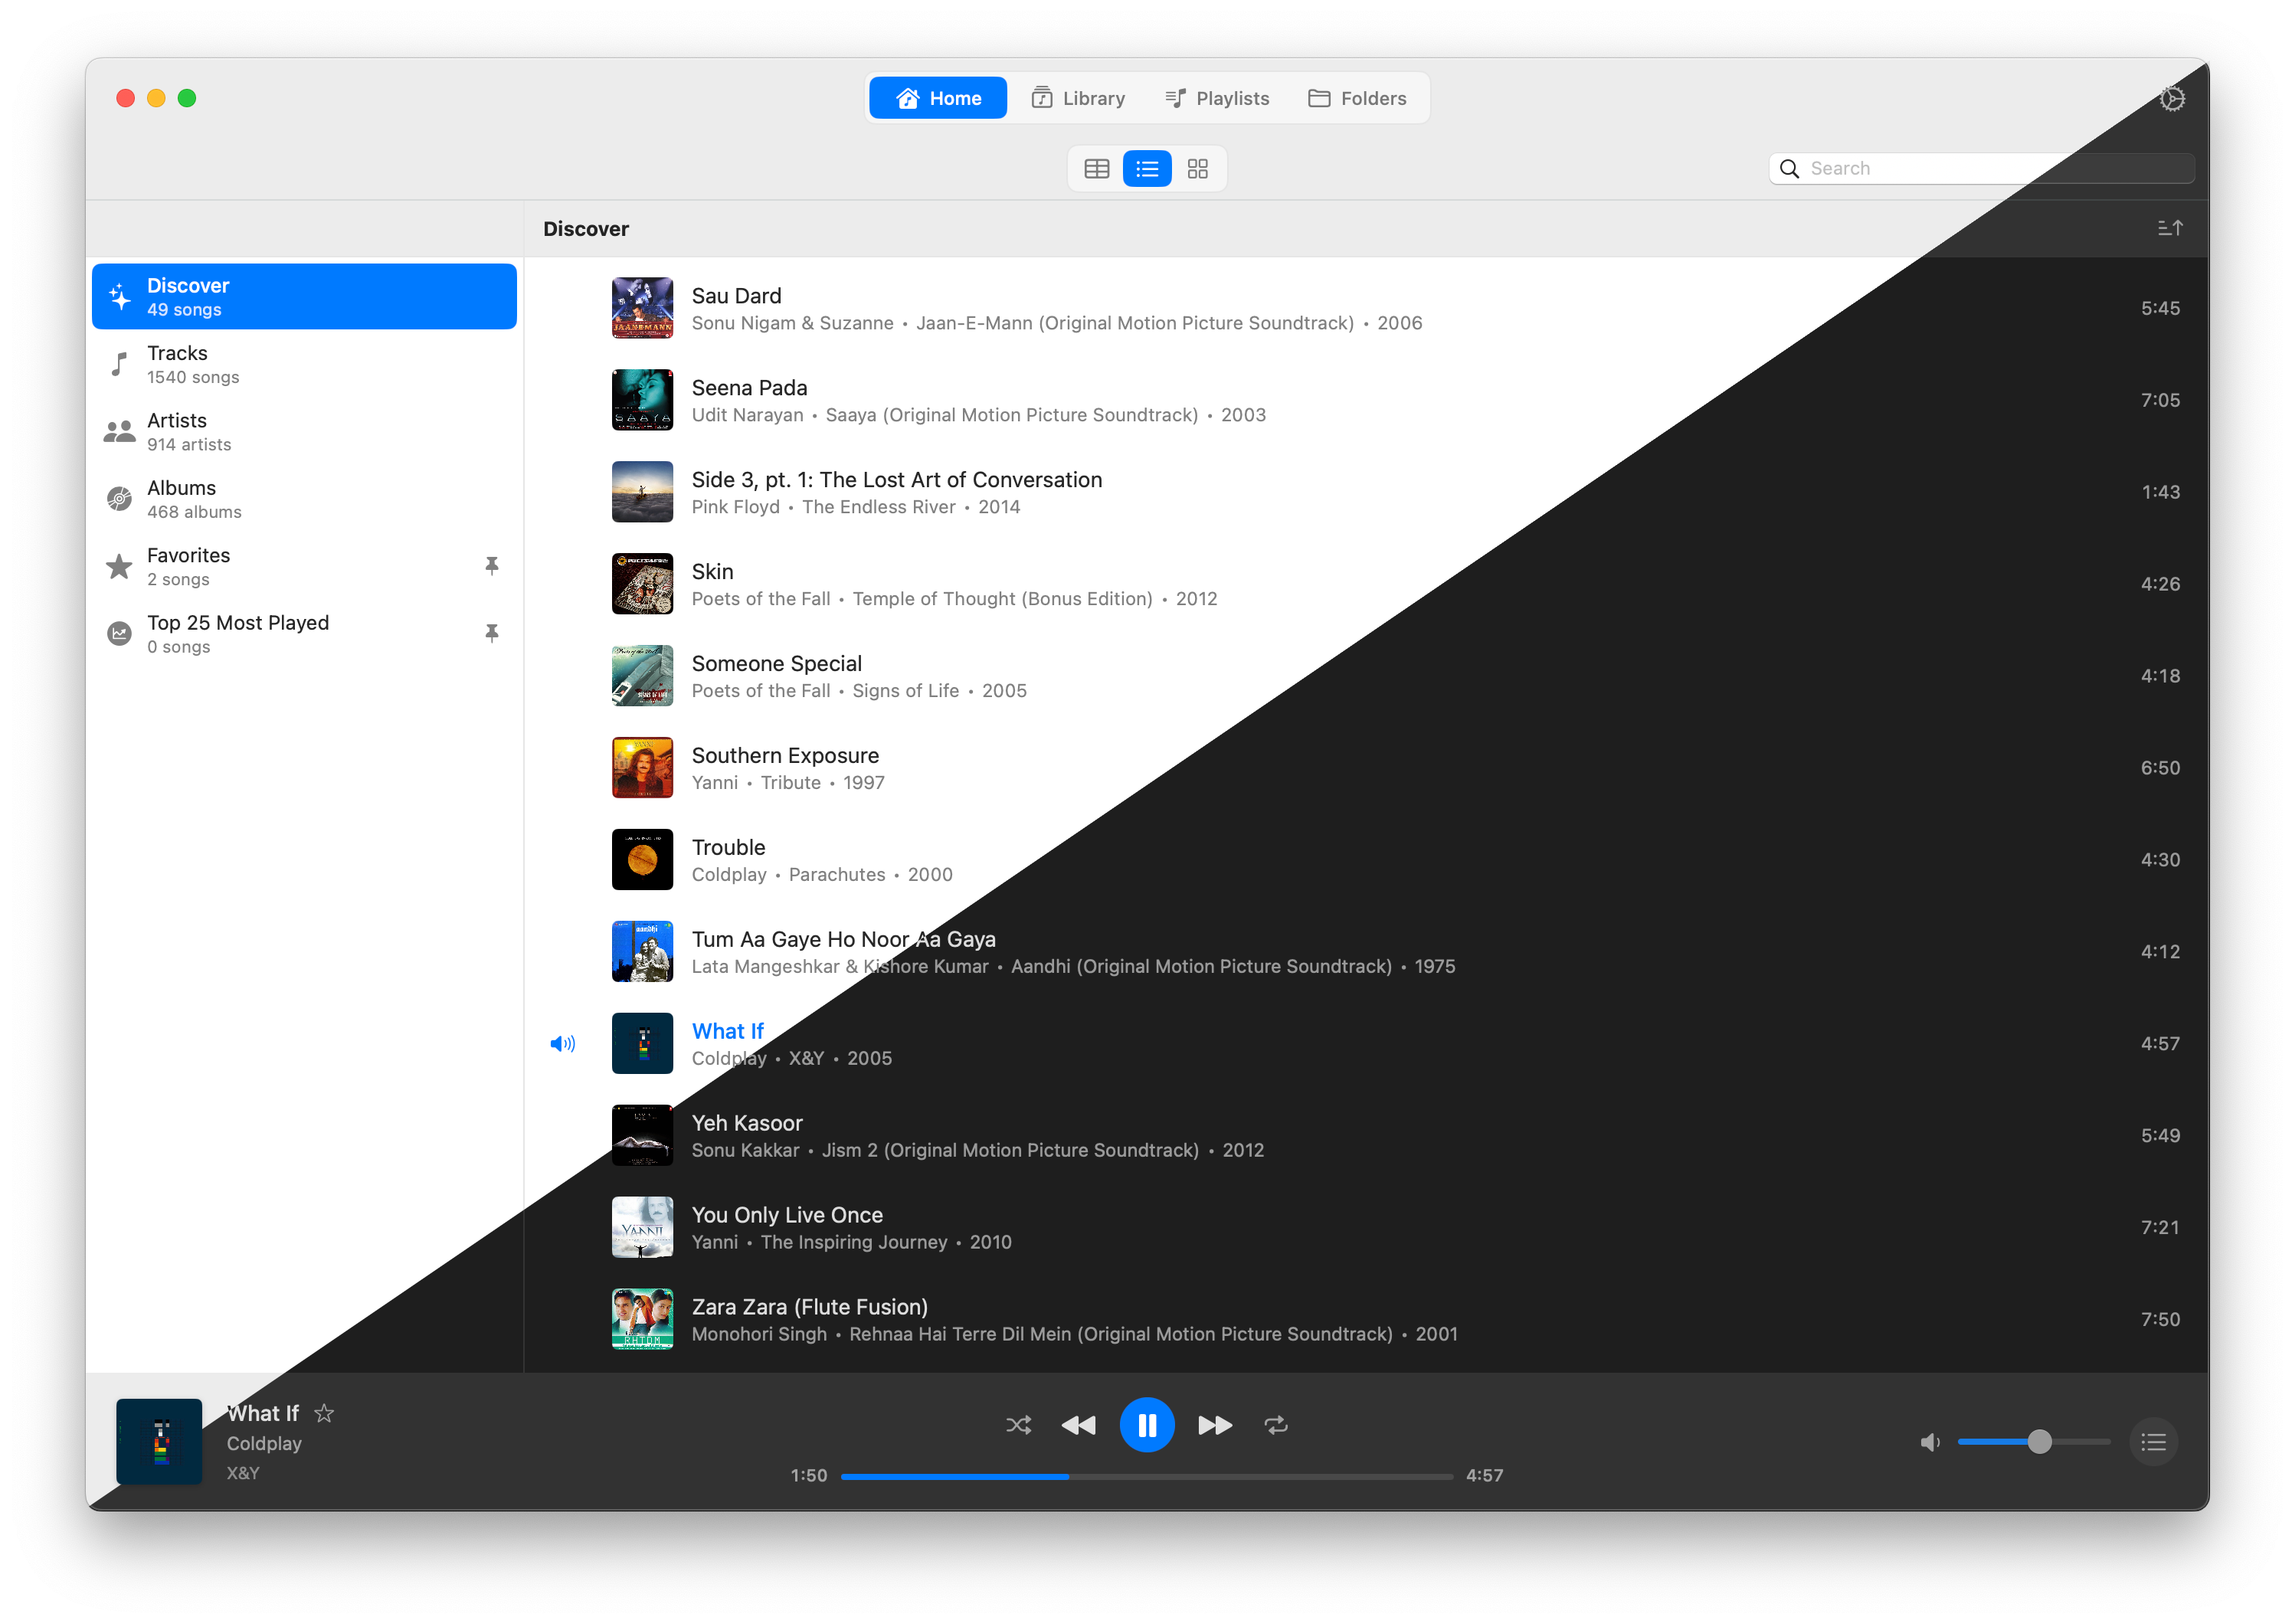Click total time 4:57 beside progress bar
Viewport: 2295px width, 1624px height.
1484,1476
